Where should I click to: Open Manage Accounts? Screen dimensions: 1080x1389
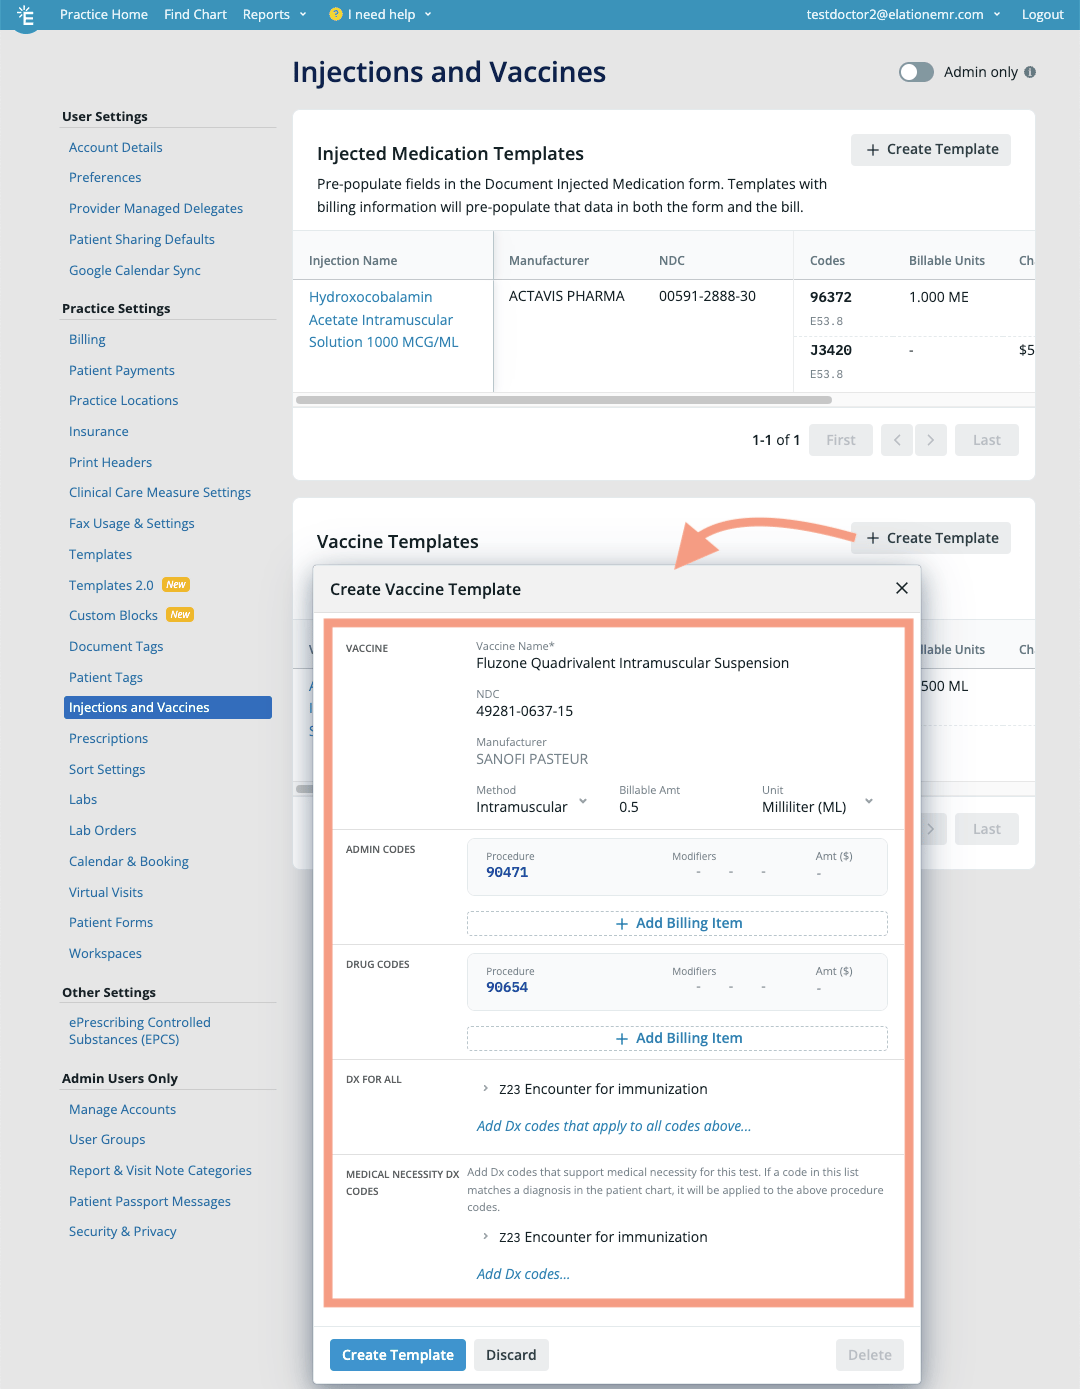[x=122, y=1109]
